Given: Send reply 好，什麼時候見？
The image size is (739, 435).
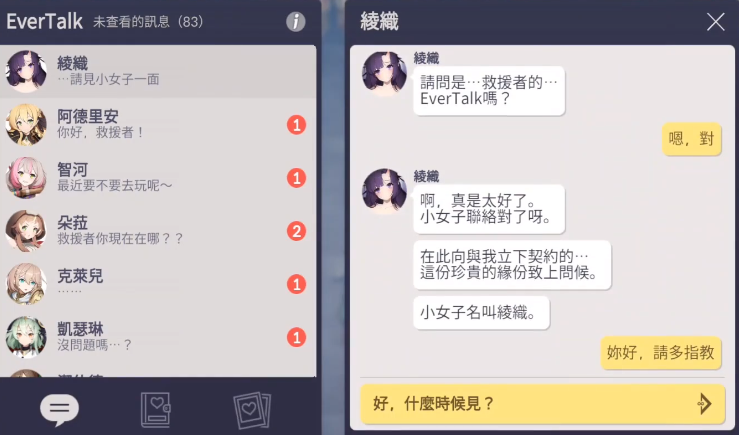Looking at the screenshot, I should point(542,404).
